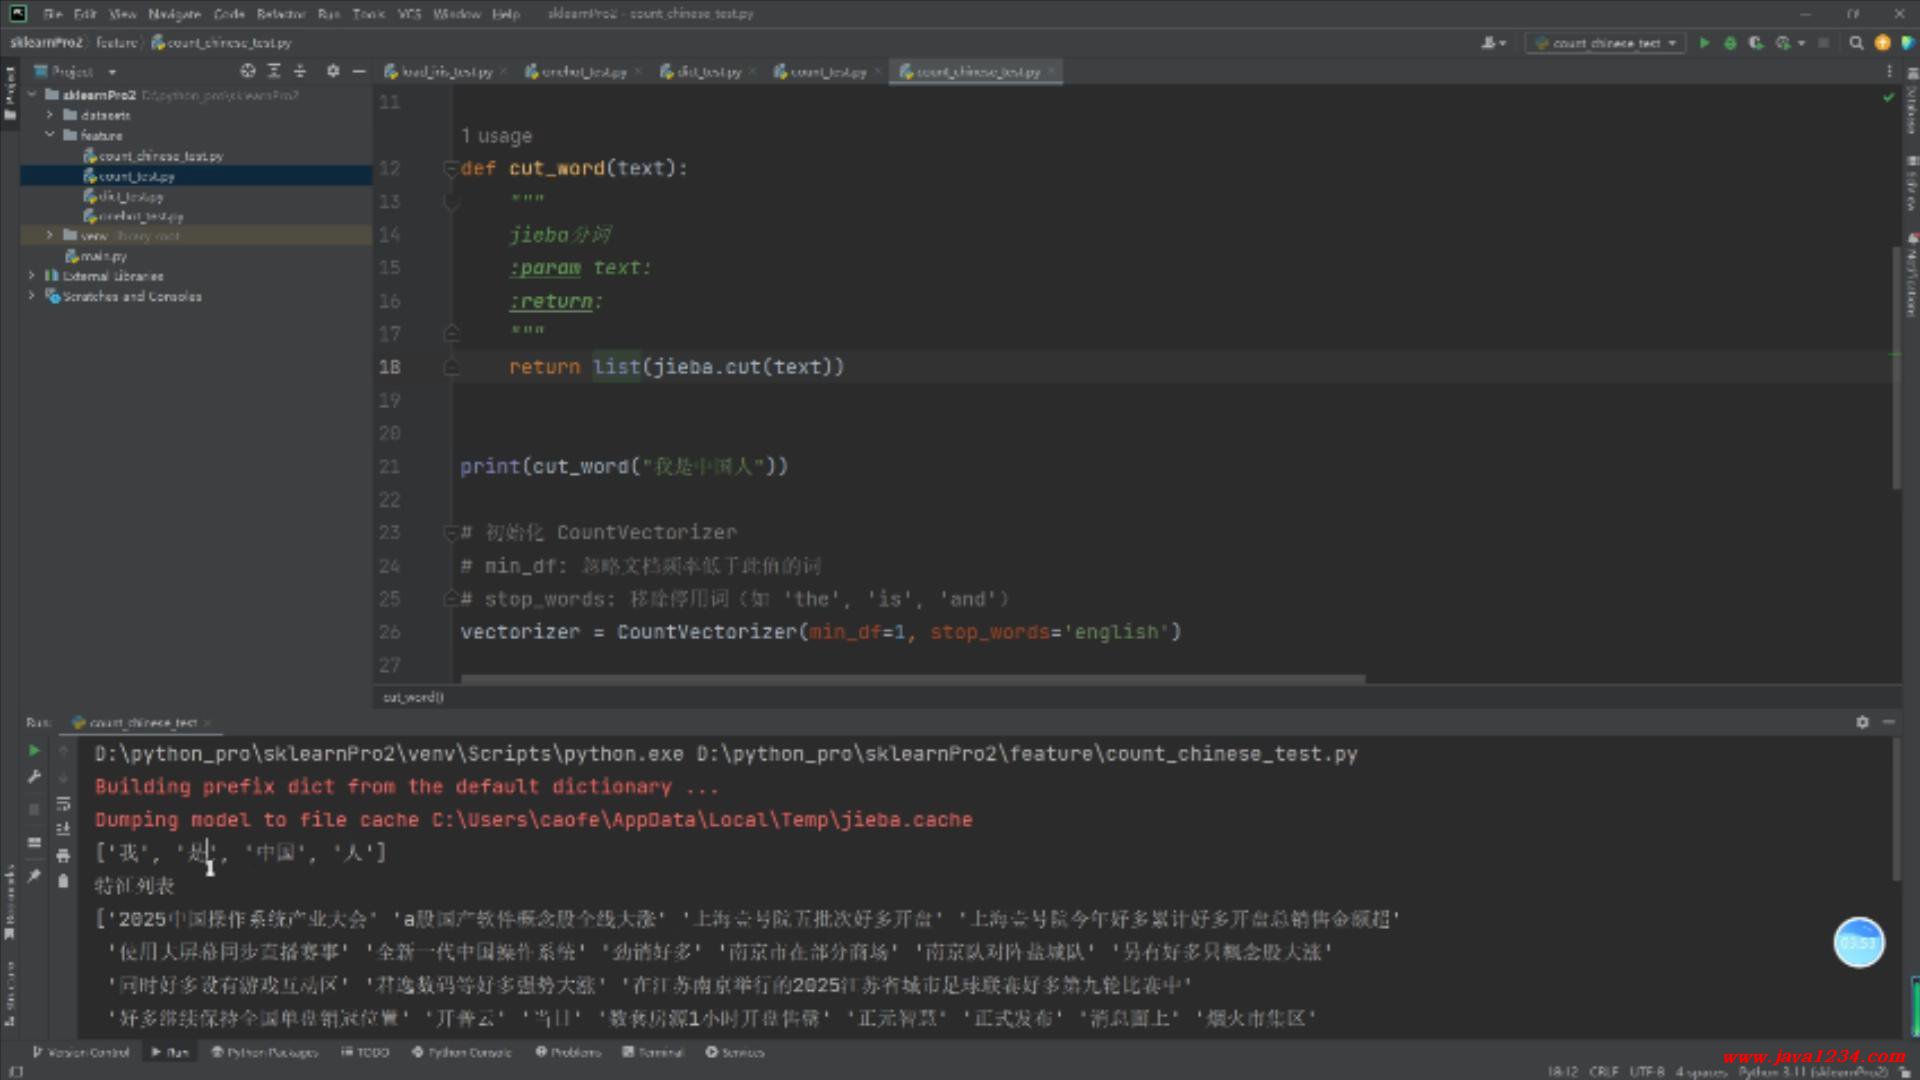The width and height of the screenshot is (1920, 1080).
Task: Open Search Everywhere magnifier icon
Action: point(1856,43)
